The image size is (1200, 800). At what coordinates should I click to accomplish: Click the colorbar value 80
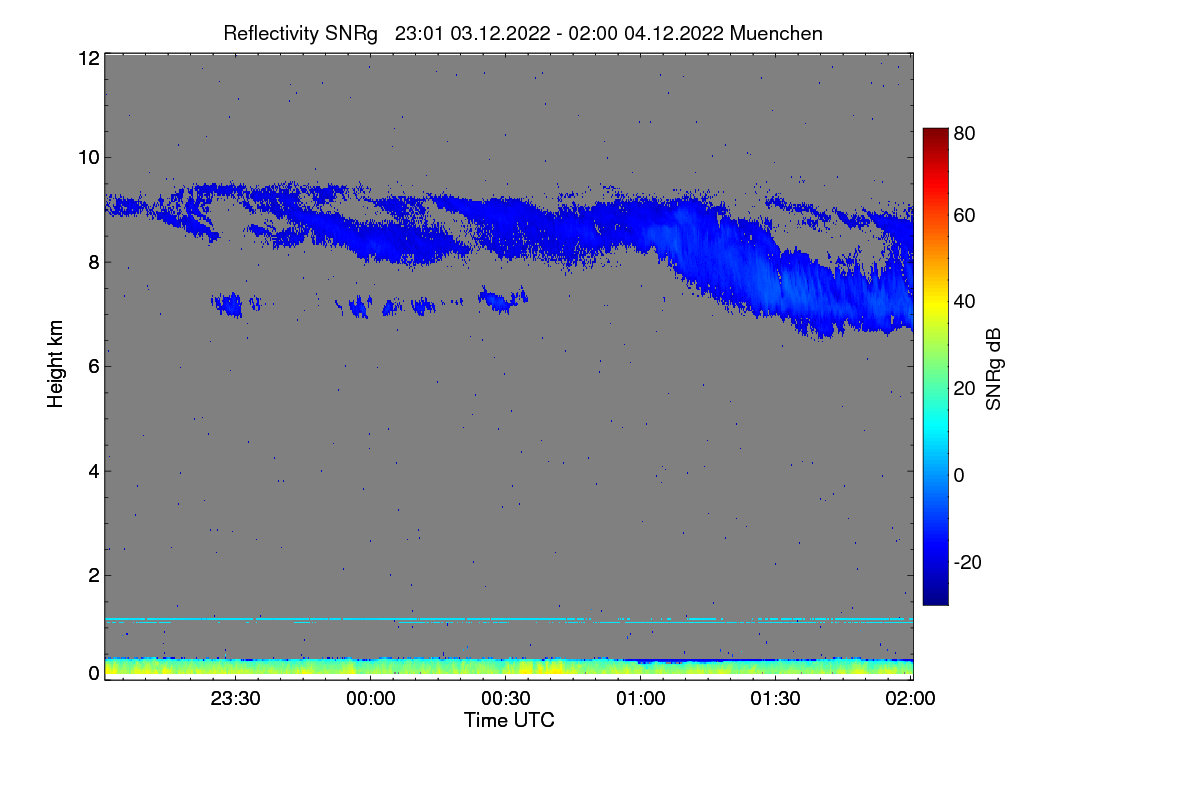[965, 132]
